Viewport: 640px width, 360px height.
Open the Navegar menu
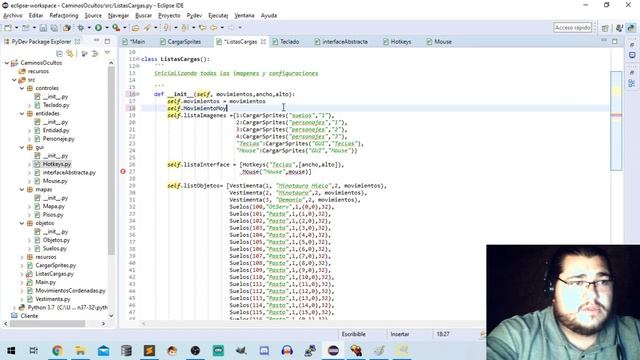[118, 16]
